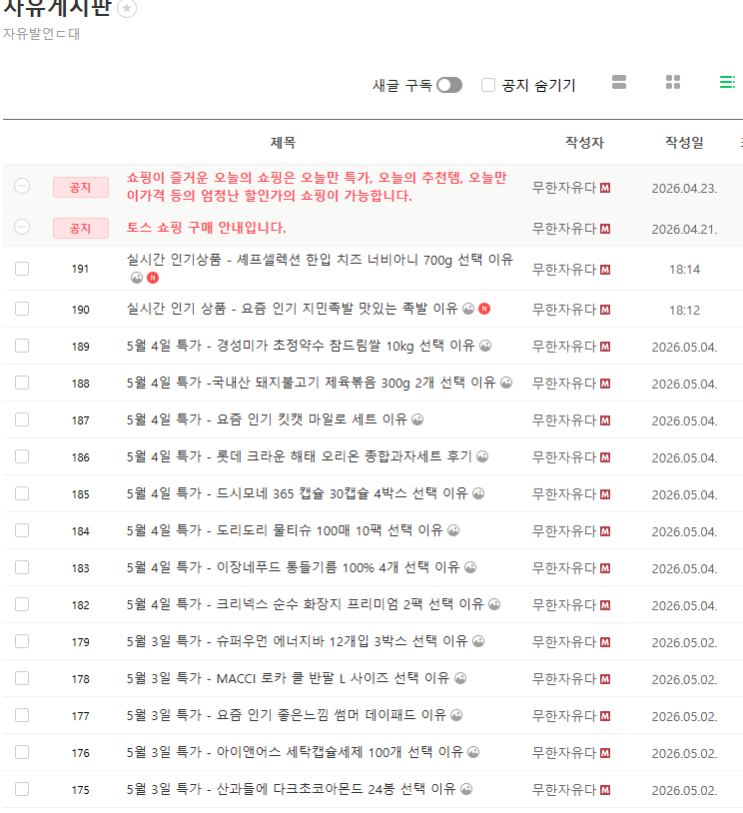This screenshot has height=813, width=743.
Task: Click the minus circle on 쇼핑이 즐거운 notice
Action: point(22,186)
